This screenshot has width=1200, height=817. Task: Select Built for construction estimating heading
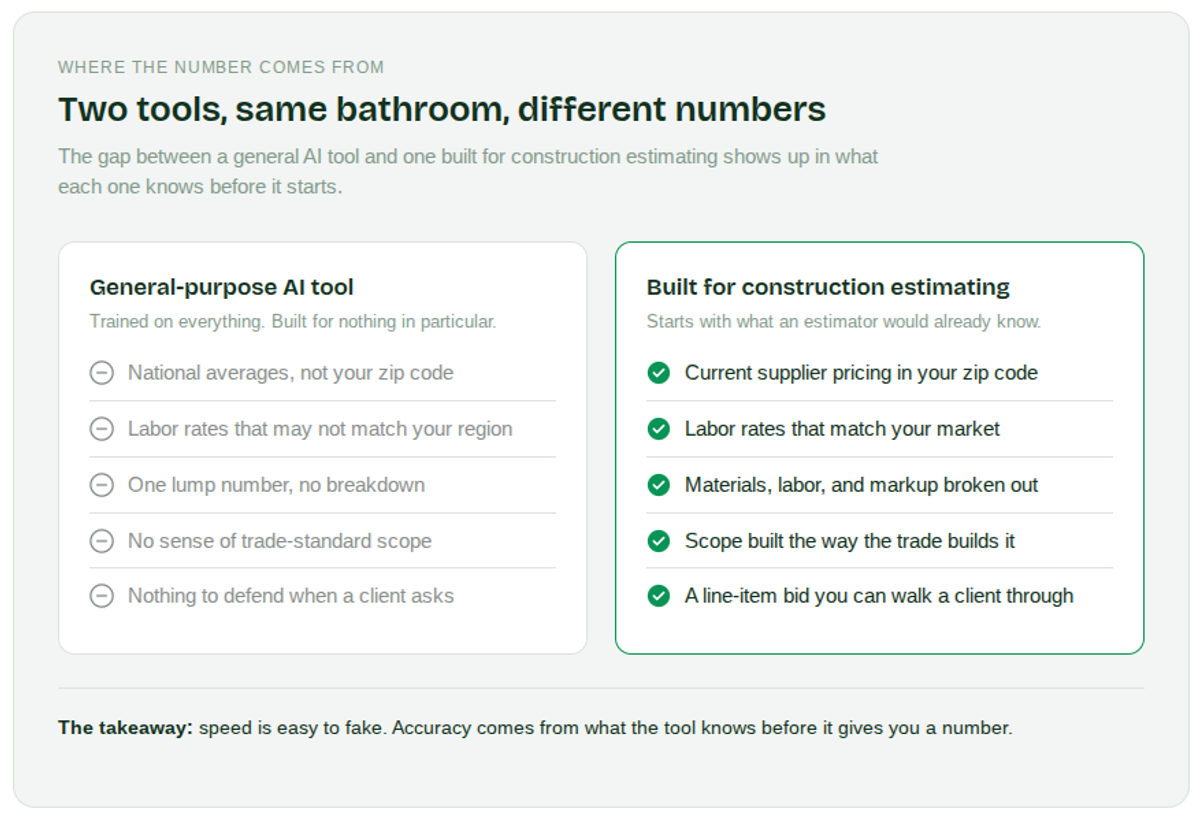(x=828, y=288)
